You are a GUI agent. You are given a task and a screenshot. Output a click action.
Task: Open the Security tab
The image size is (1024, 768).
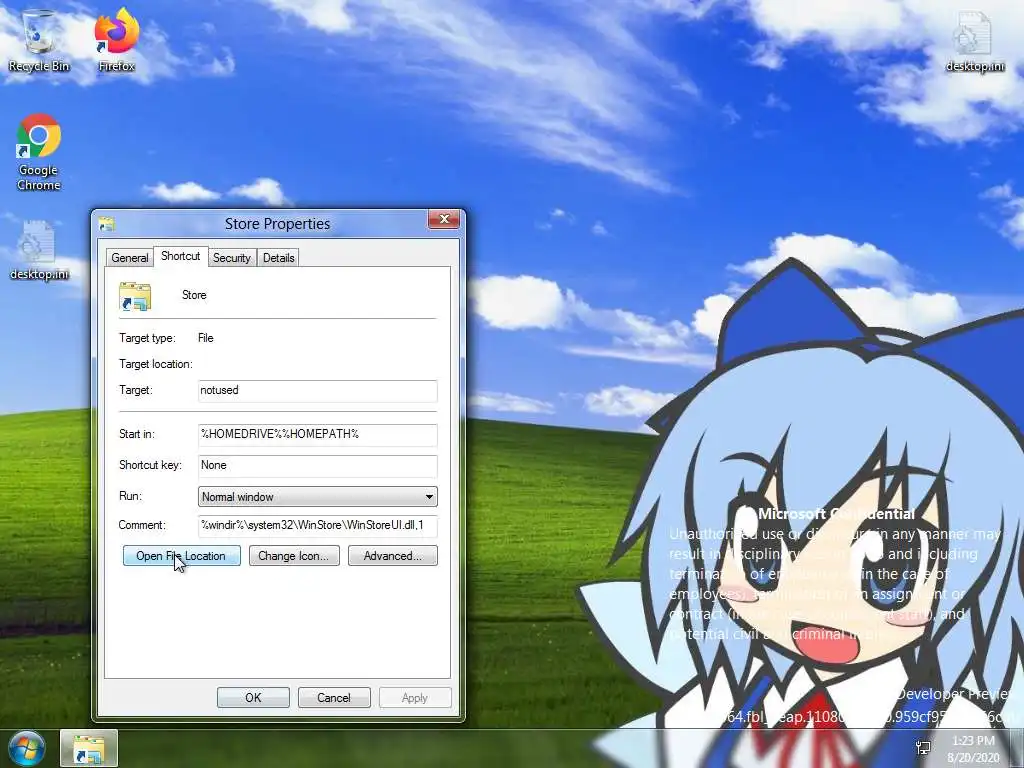pyautogui.click(x=232, y=257)
